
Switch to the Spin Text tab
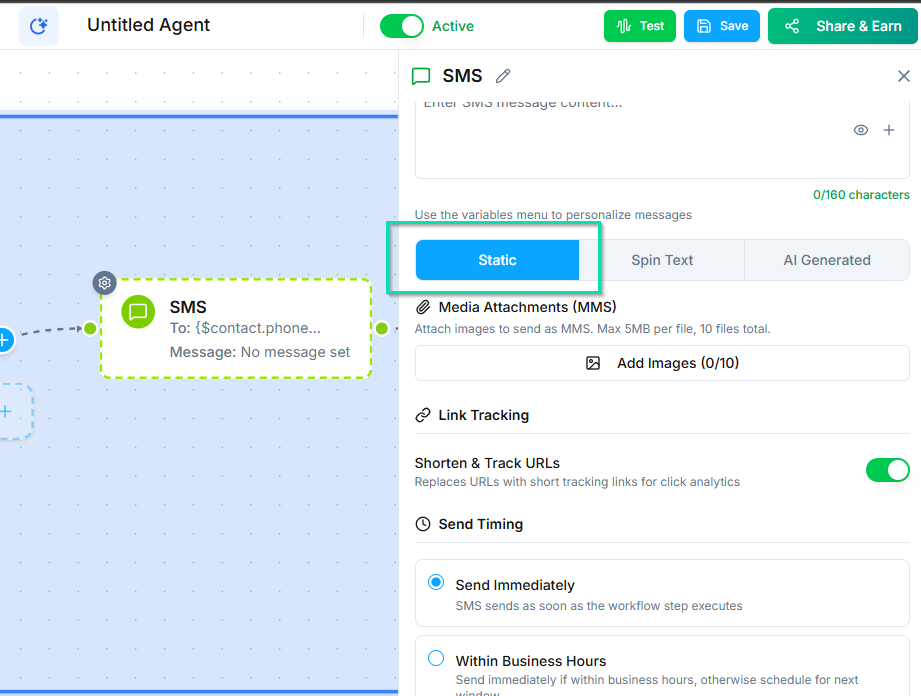[x=661, y=260]
